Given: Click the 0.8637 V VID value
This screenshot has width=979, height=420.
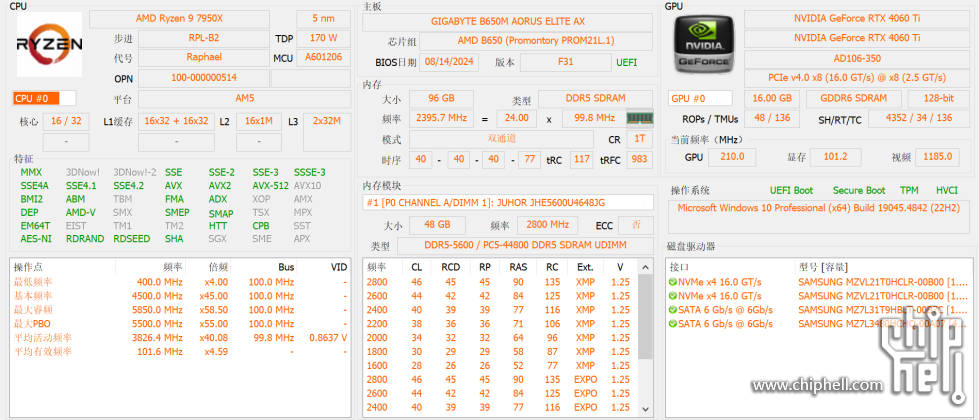Looking at the screenshot, I should (x=328, y=338).
